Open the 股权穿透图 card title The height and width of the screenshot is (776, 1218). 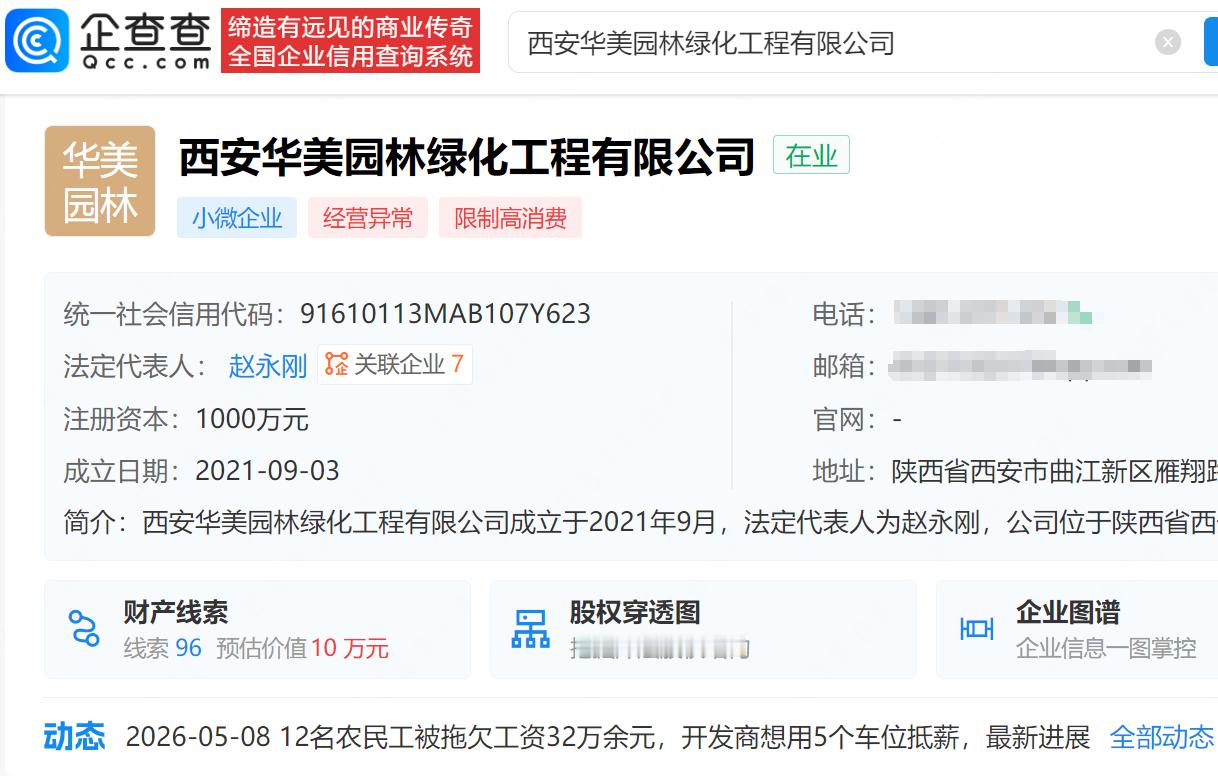[x=635, y=612]
